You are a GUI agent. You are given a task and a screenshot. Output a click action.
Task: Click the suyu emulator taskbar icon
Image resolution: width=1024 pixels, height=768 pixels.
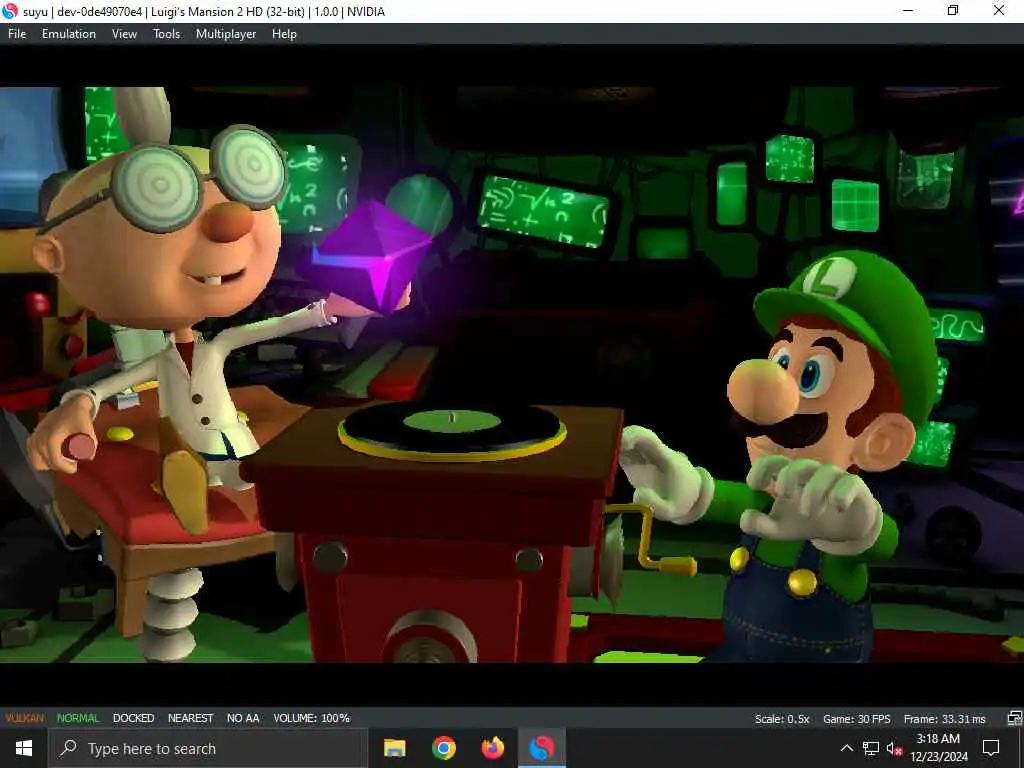541,748
